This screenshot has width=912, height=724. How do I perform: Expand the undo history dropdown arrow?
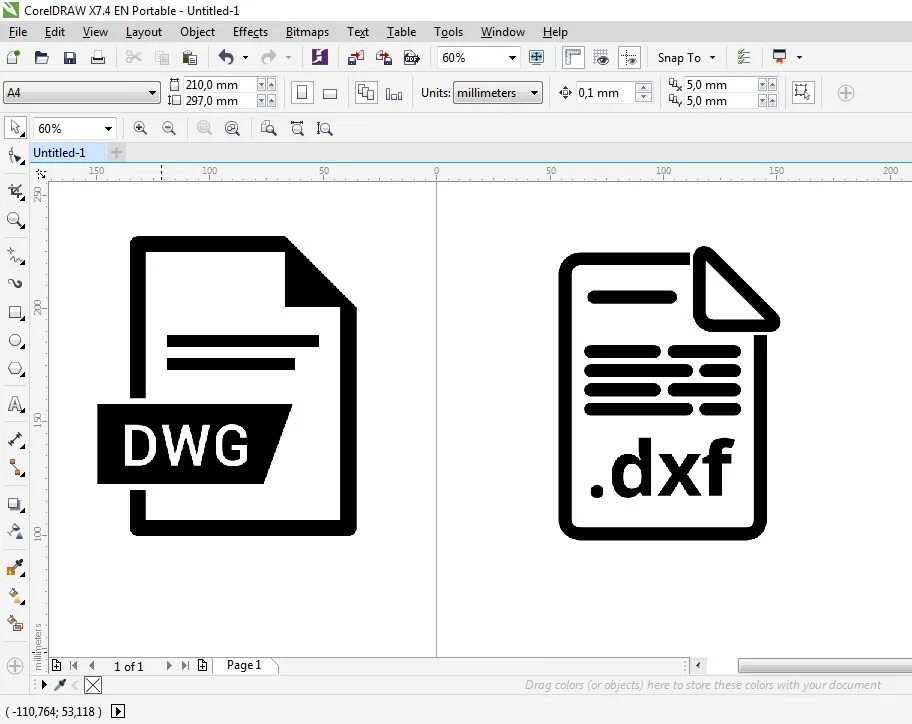pos(245,58)
